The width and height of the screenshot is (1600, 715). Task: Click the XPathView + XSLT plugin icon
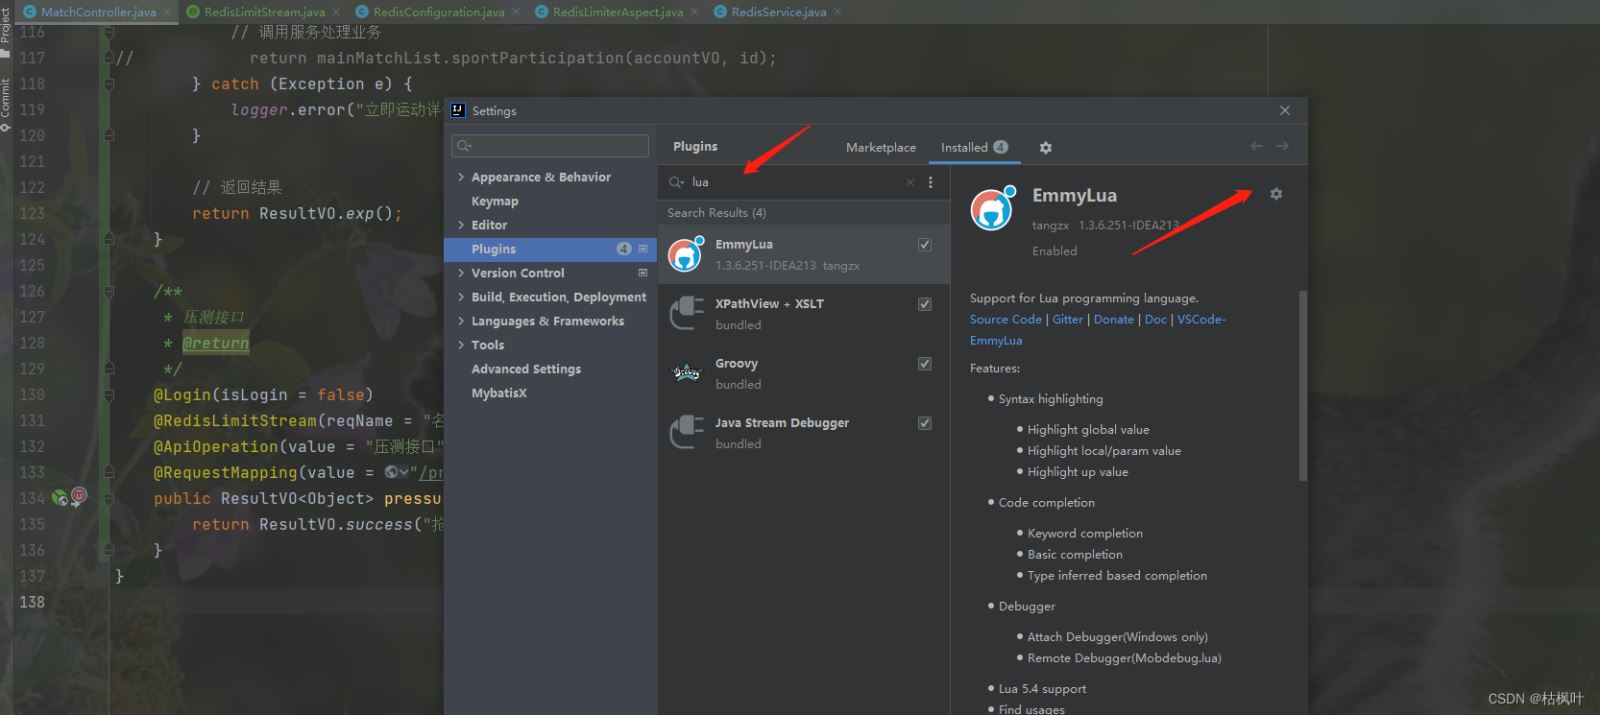pos(686,313)
